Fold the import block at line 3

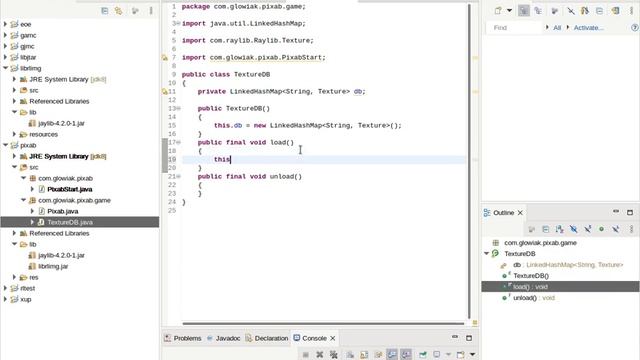pos(178,24)
